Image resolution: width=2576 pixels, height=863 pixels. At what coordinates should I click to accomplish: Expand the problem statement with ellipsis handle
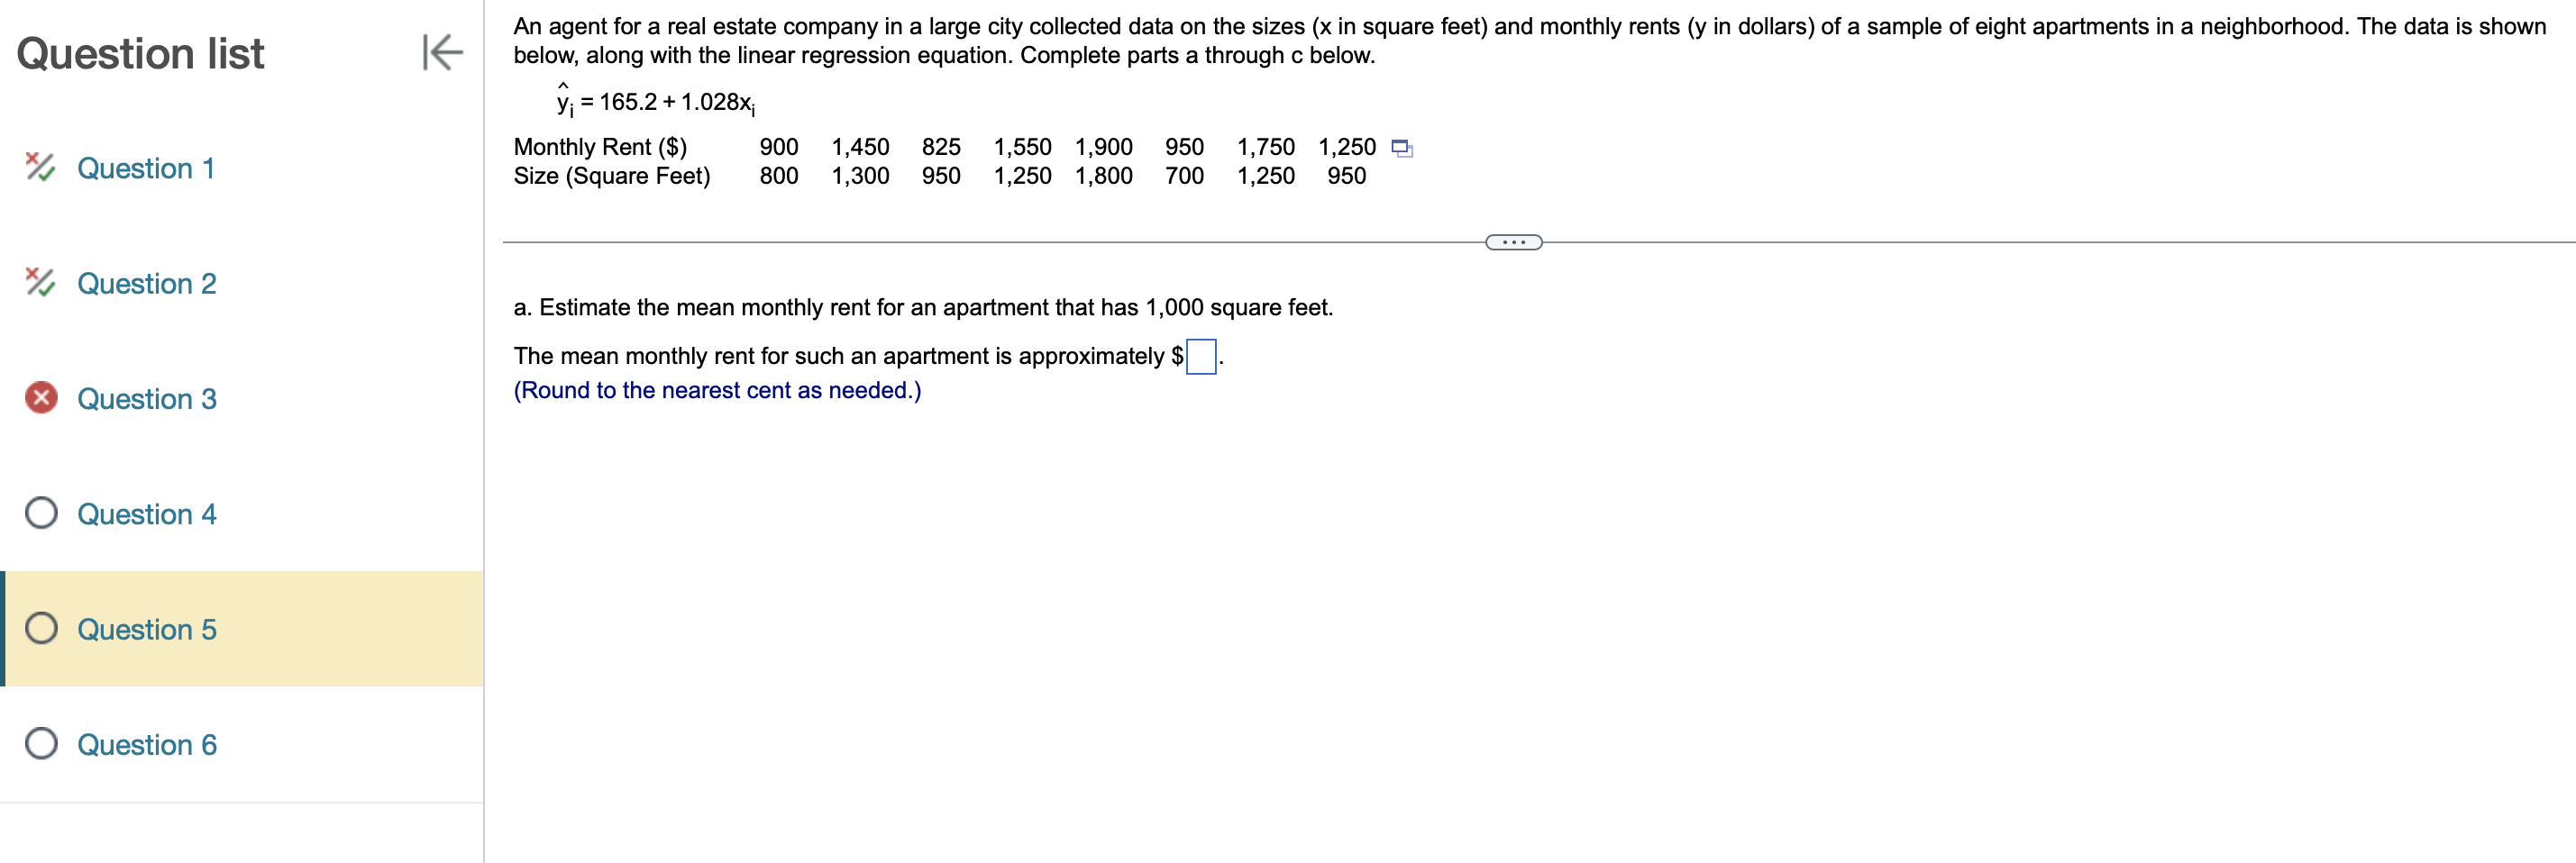click(x=1513, y=242)
